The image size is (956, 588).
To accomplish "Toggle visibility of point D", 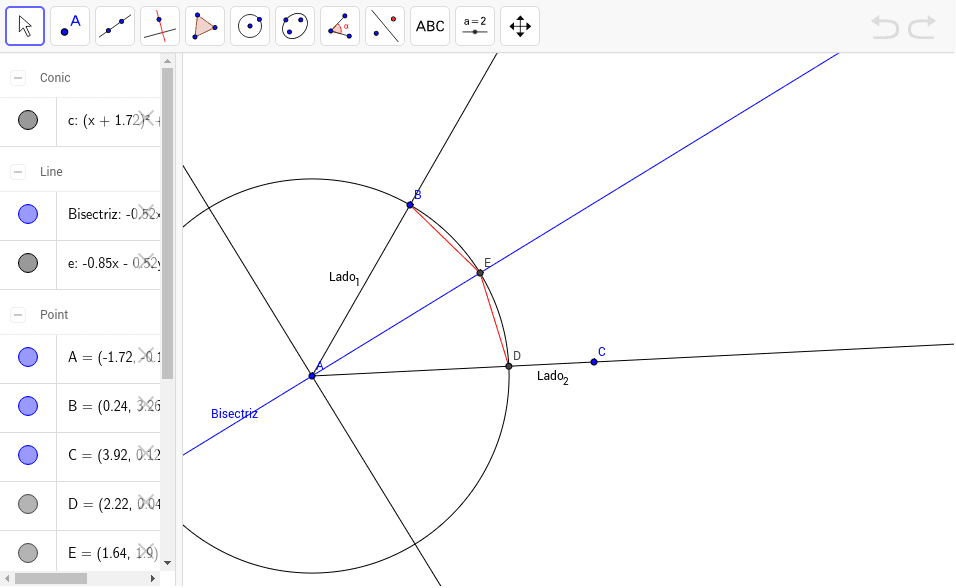I will pyautogui.click(x=28, y=504).
